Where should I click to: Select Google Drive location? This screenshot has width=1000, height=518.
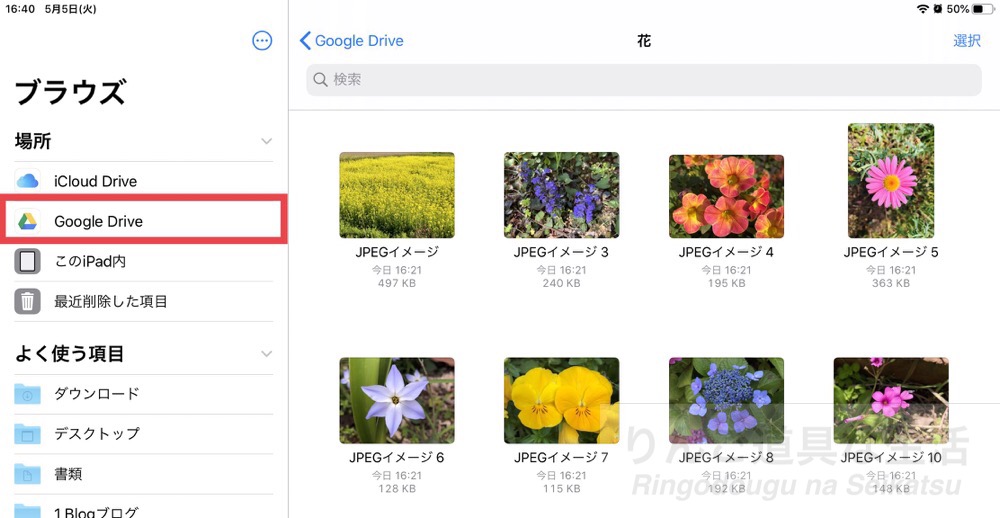[x=143, y=221]
